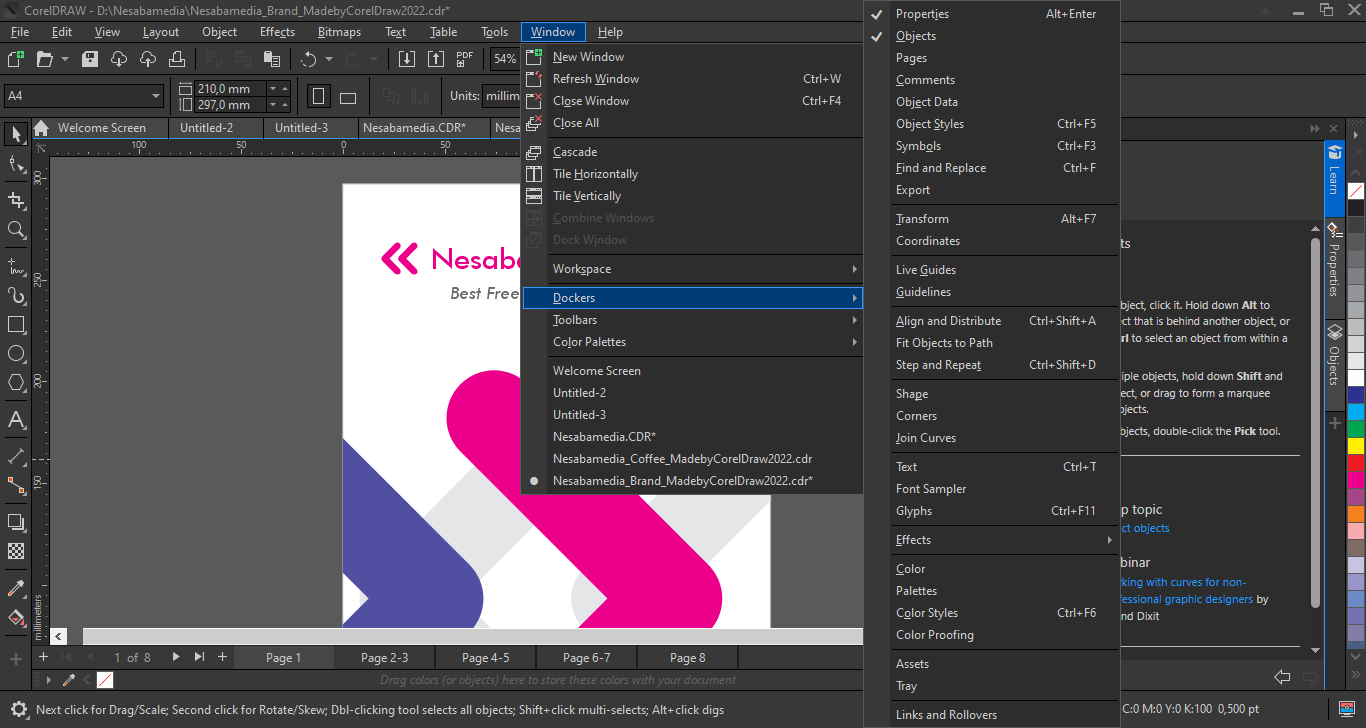Open Nesabamedia_Coffee_MadebyCorelDraw2022.cdr document window
The width and height of the screenshot is (1366, 728).
click(682, 459)
